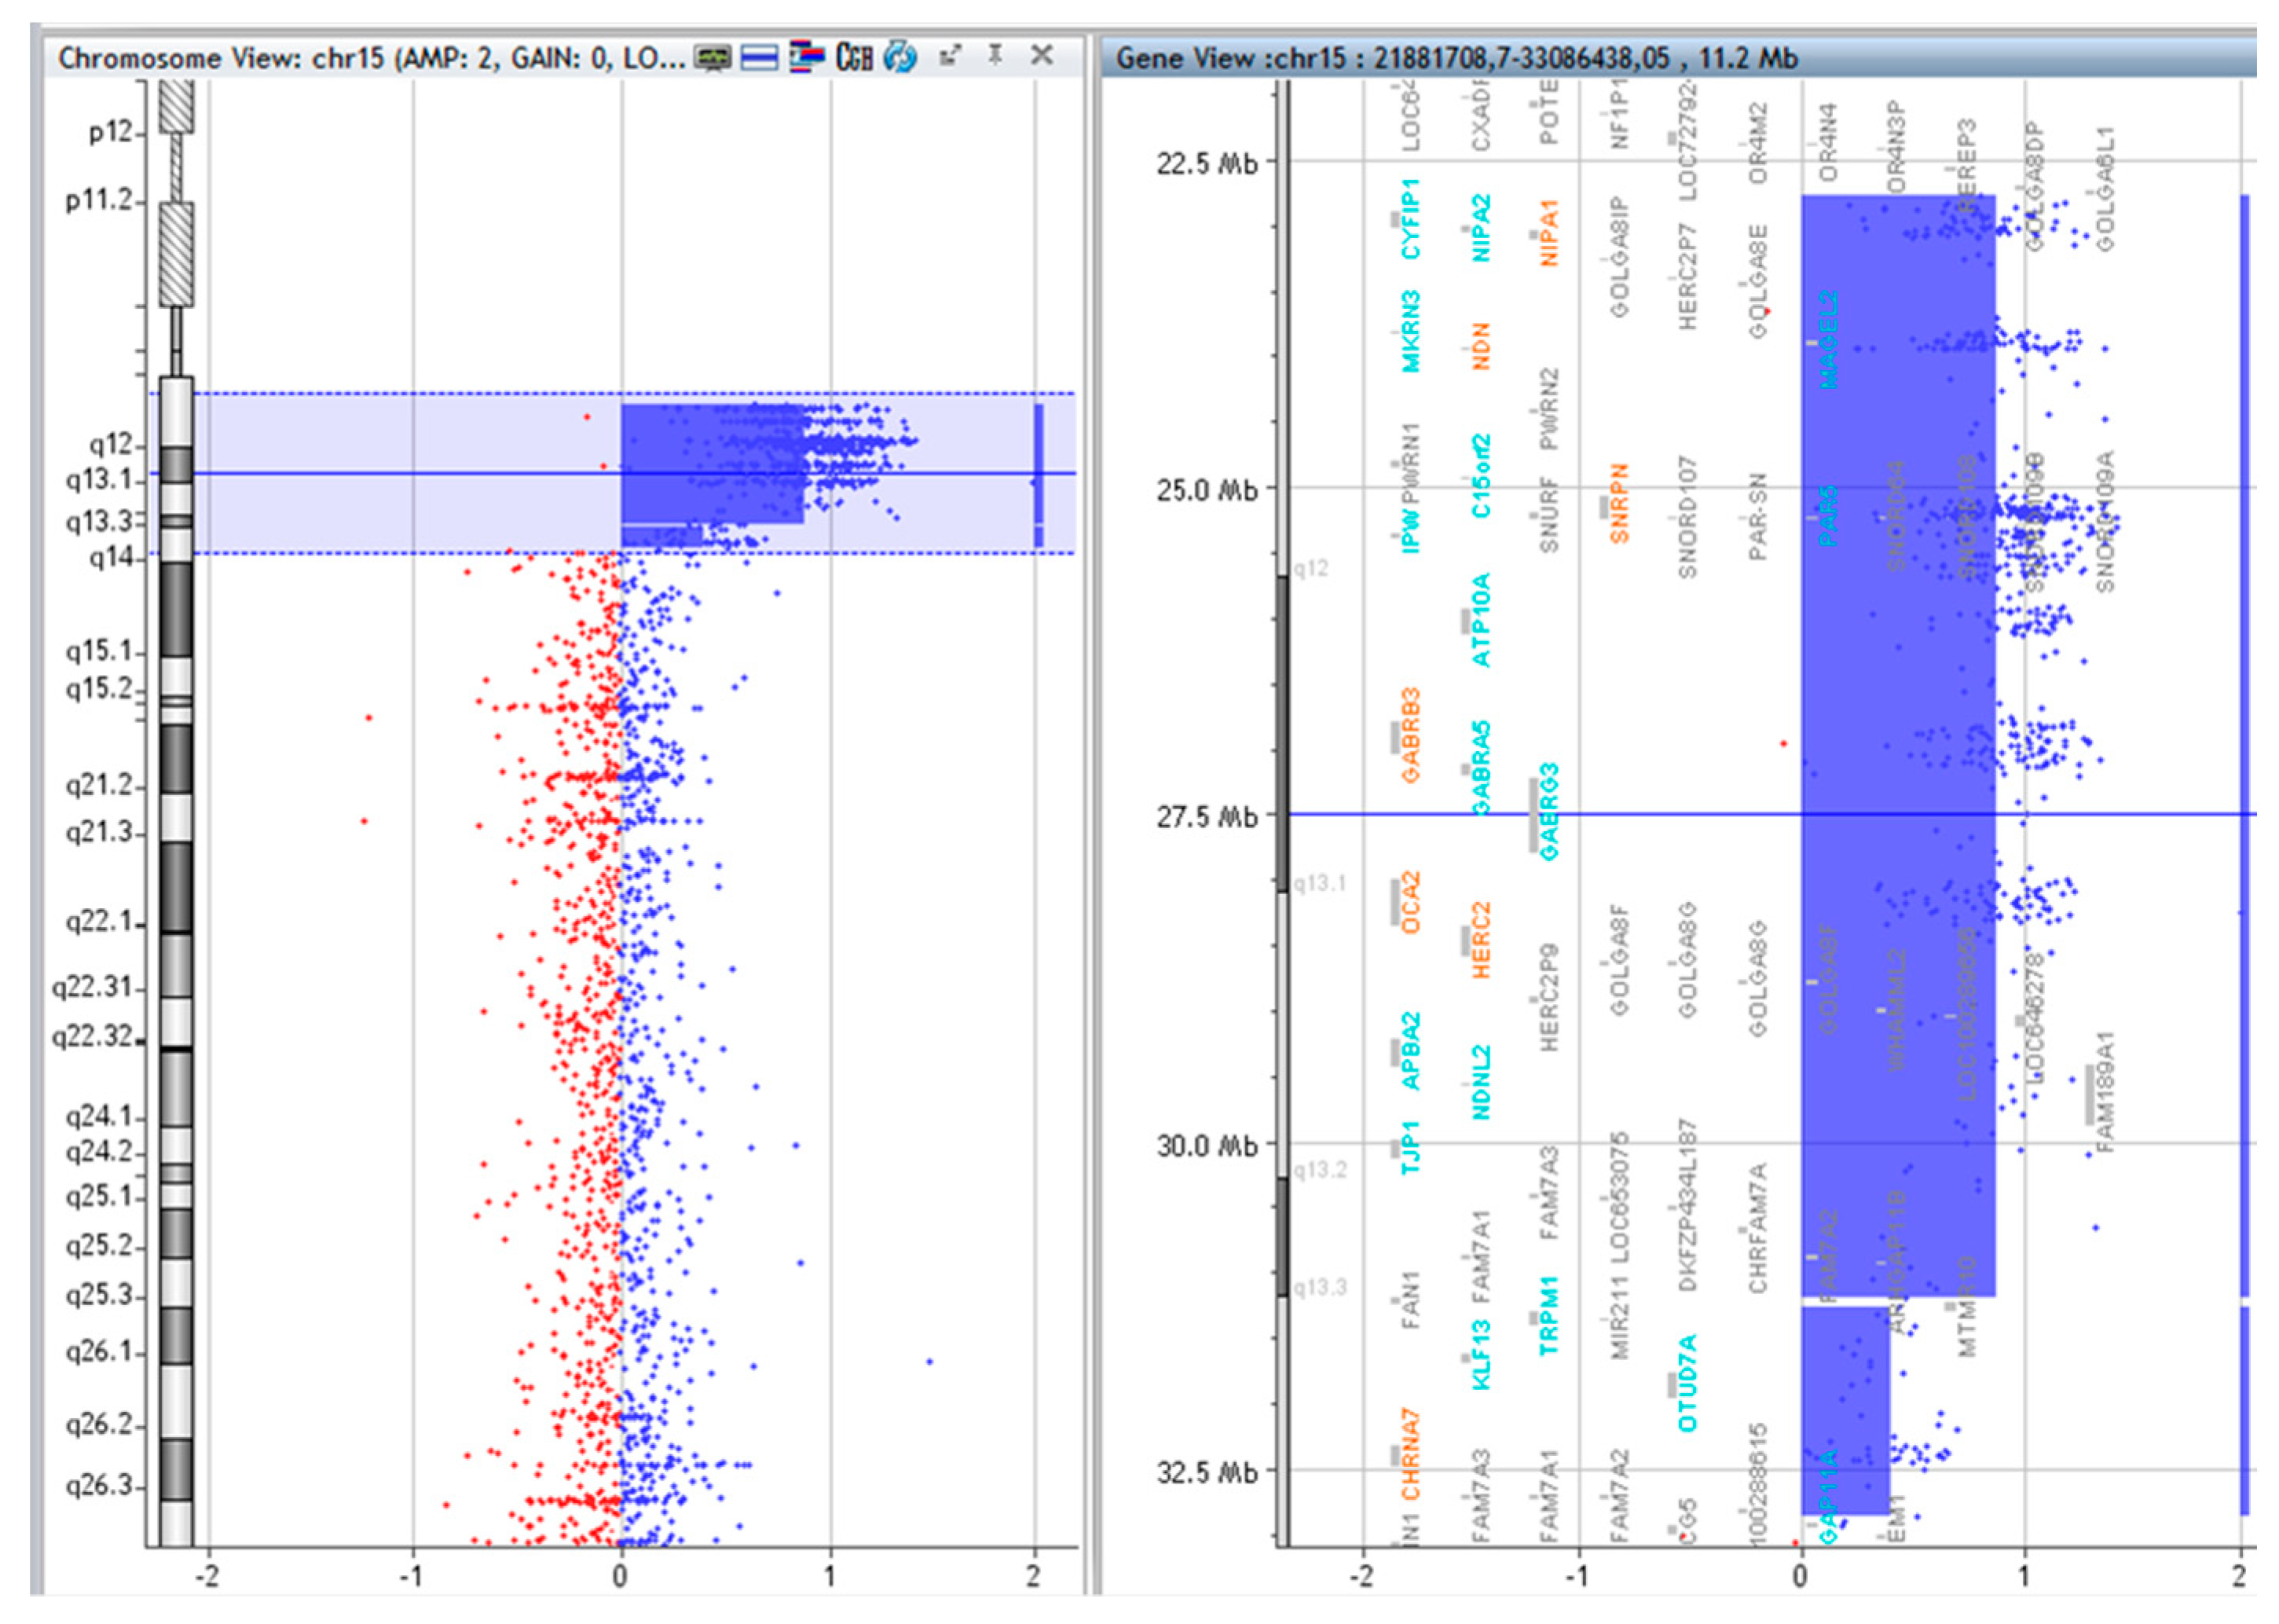Click the MKRN3 gene label

click(1410, 332)
